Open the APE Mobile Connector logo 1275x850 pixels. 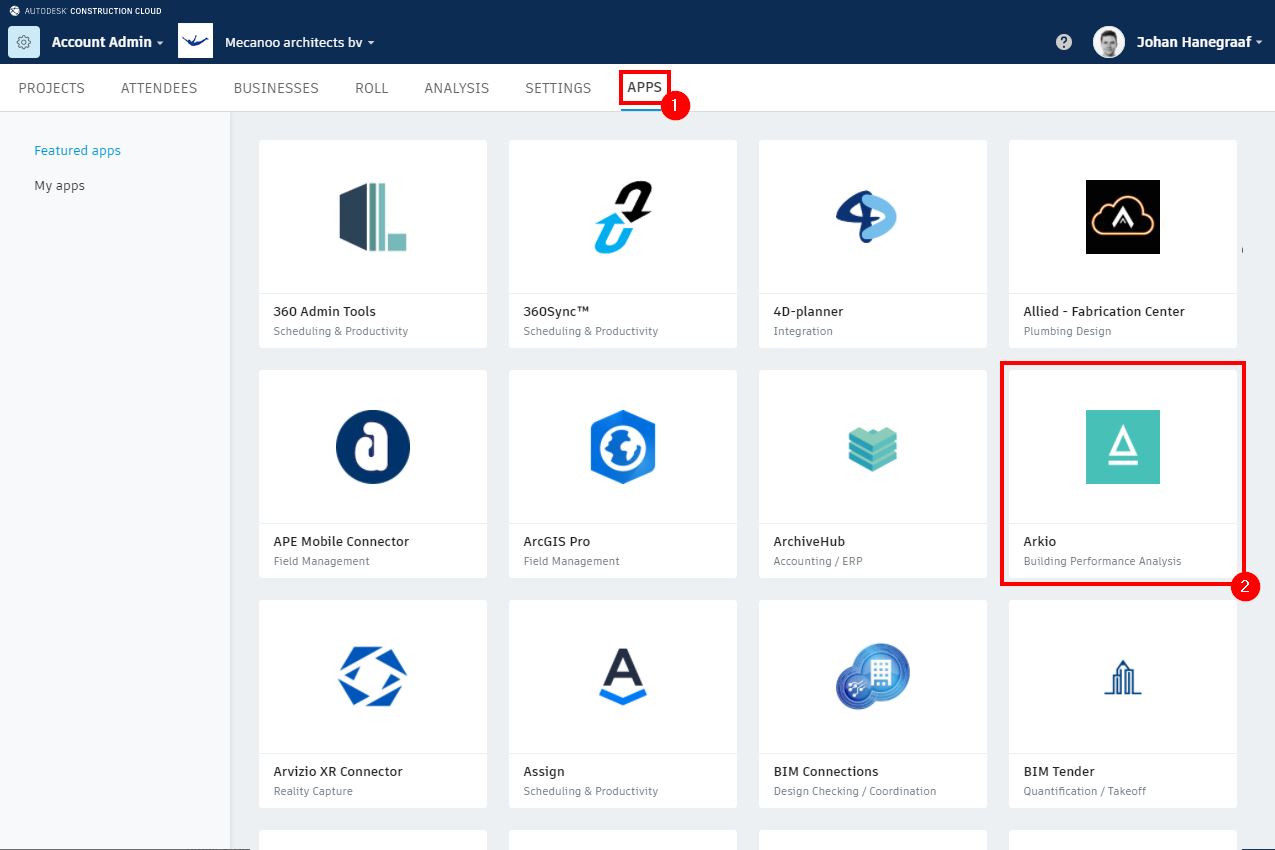373,447
